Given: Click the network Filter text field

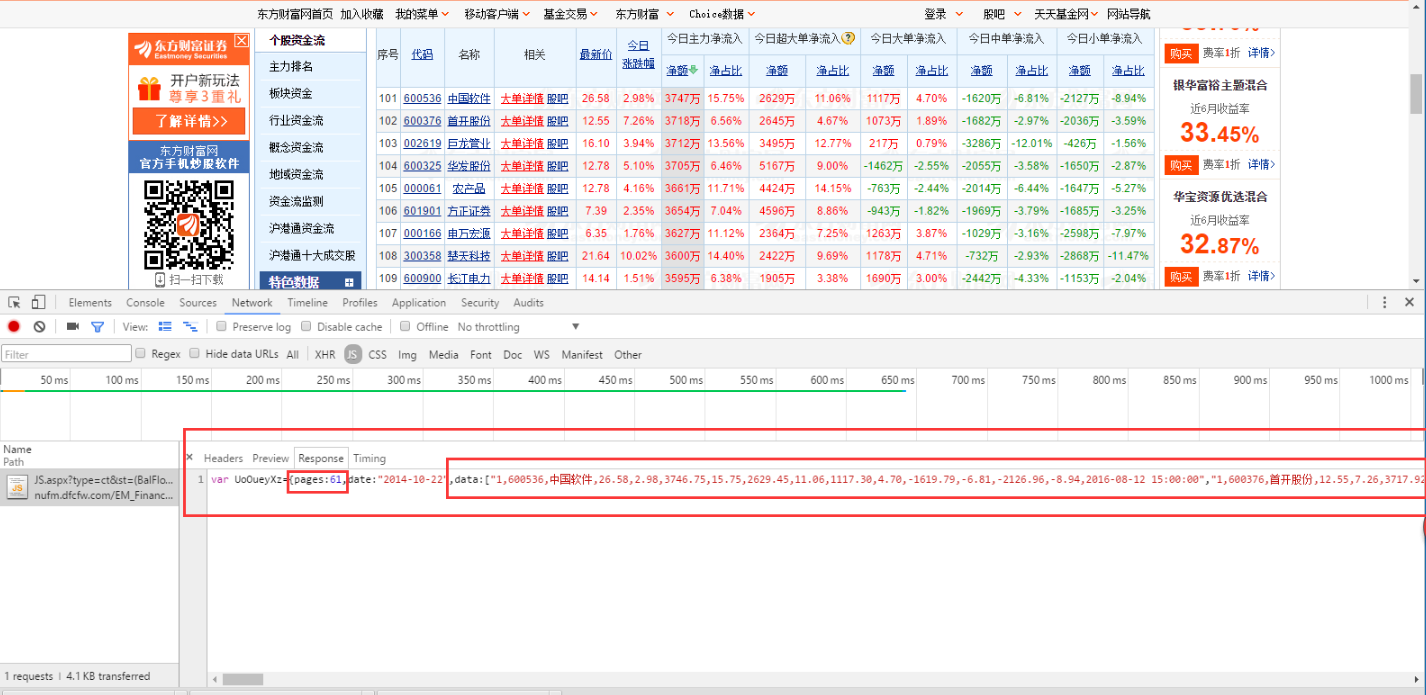Looking at the screenshot, I should (66, 354).
